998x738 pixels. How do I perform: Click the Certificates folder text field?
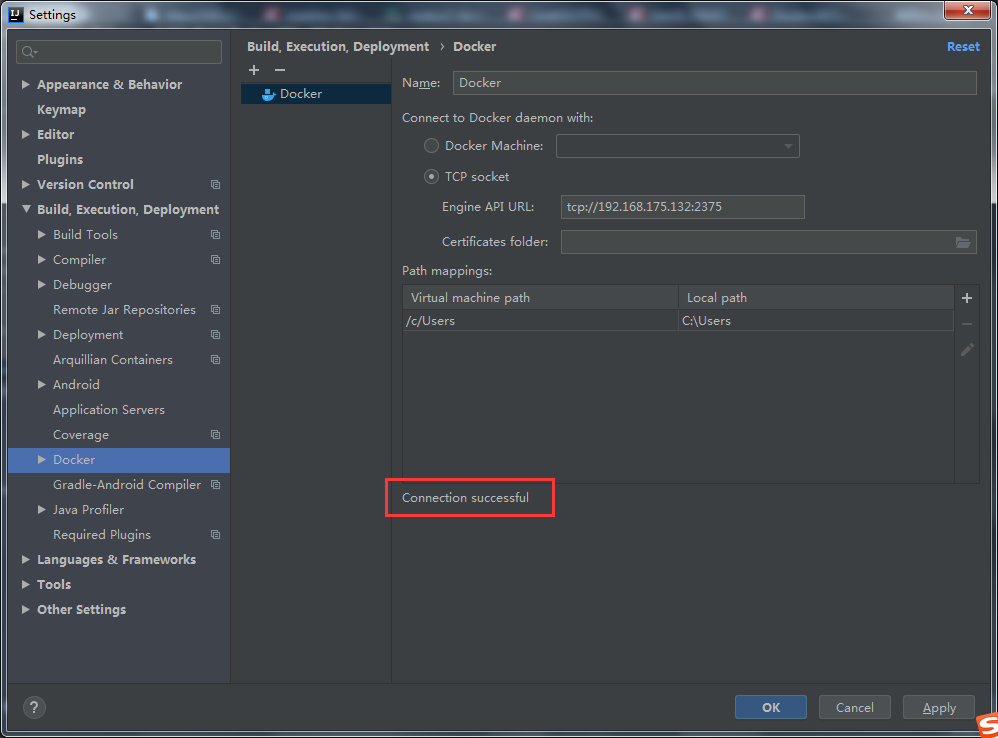click(x=756, y=242)
